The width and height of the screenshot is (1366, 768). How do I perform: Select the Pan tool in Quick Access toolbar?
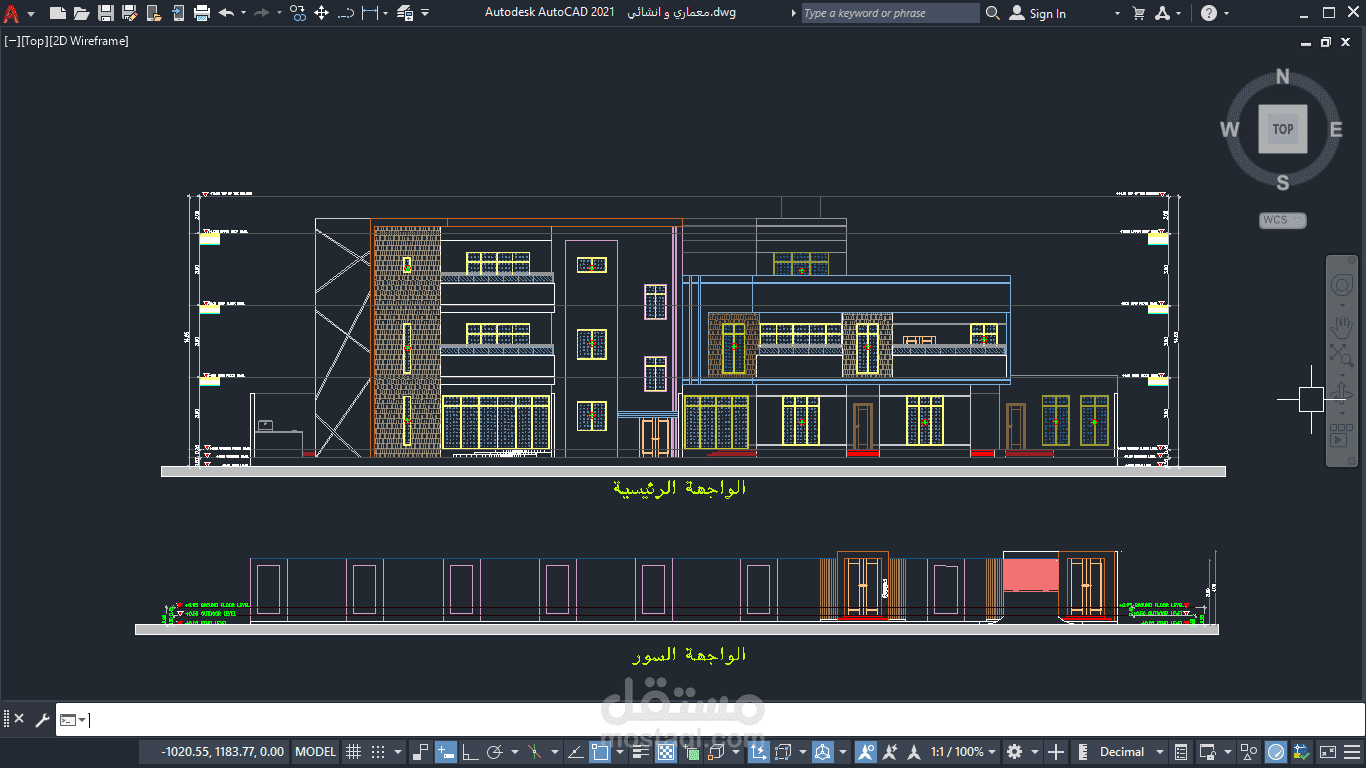pyautogui.click(x=321, y=14)
